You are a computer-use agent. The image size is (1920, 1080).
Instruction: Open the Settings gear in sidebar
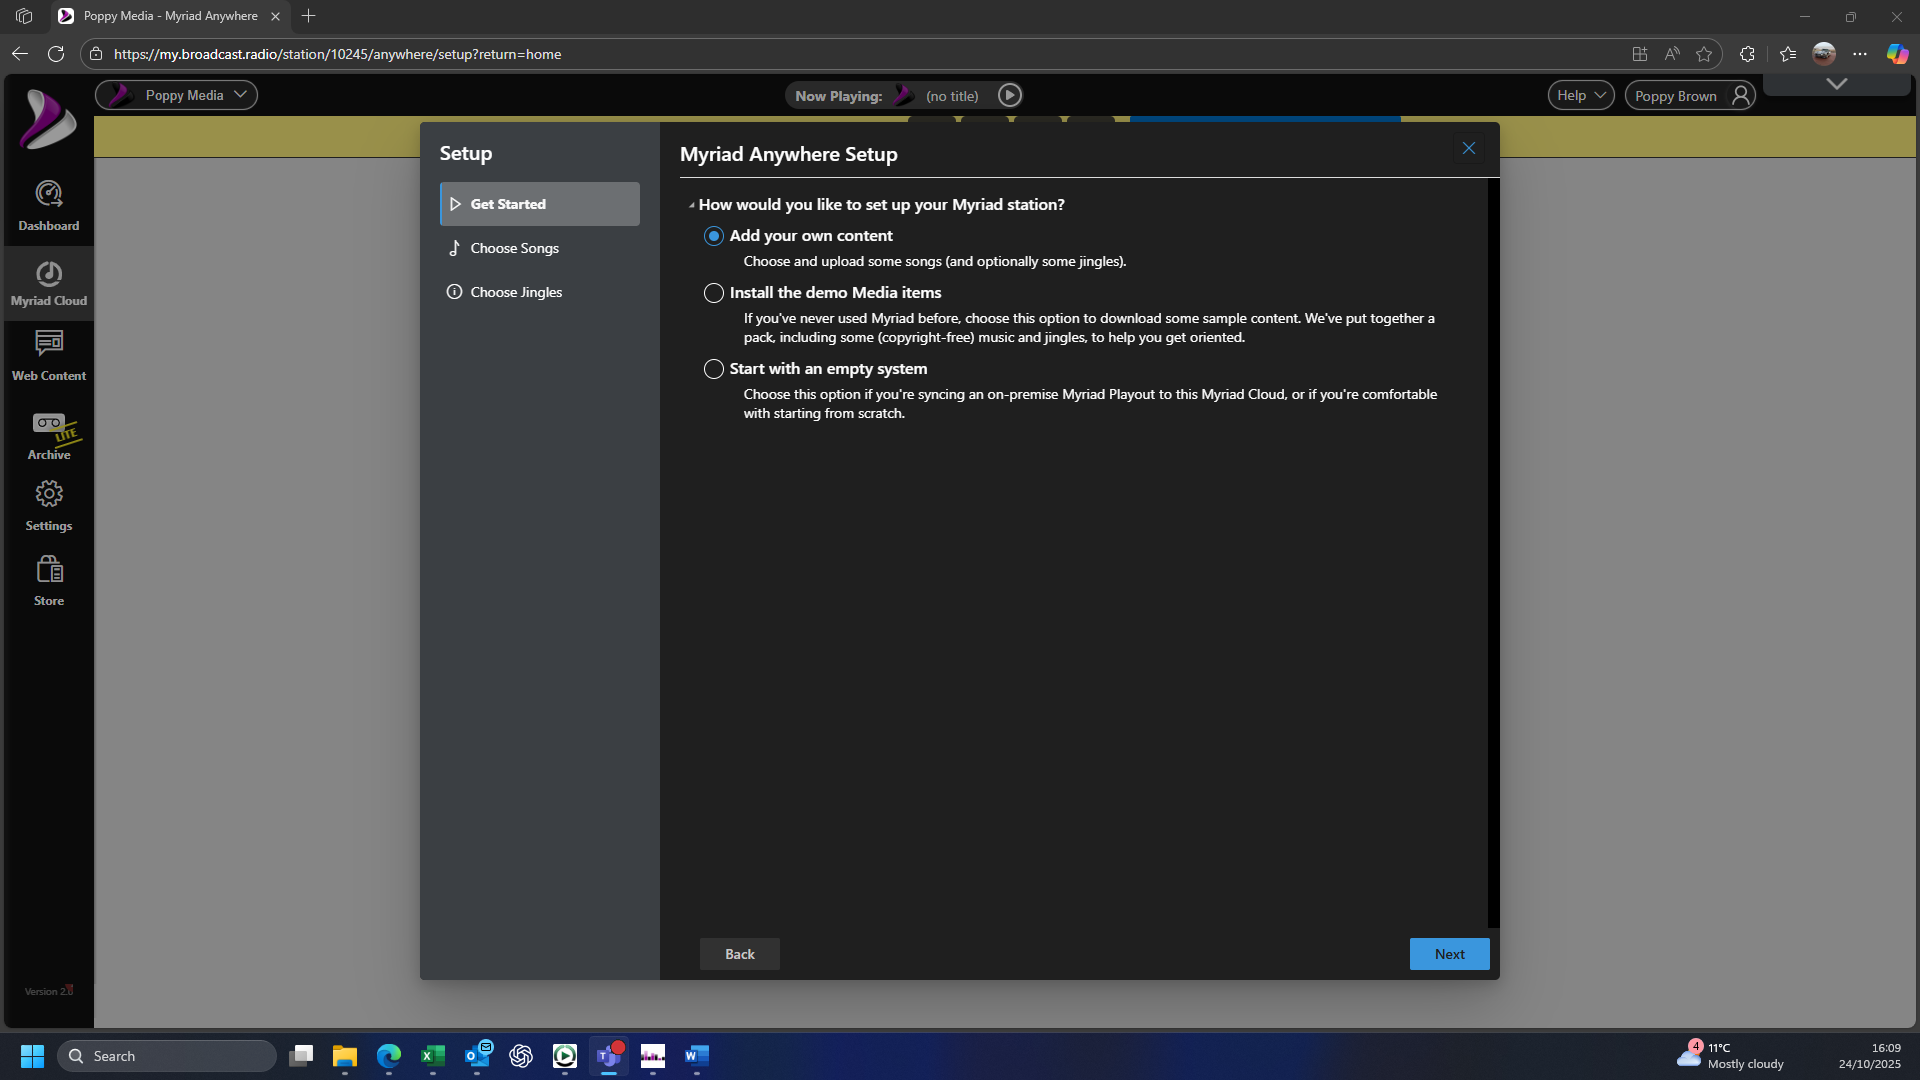48,505
